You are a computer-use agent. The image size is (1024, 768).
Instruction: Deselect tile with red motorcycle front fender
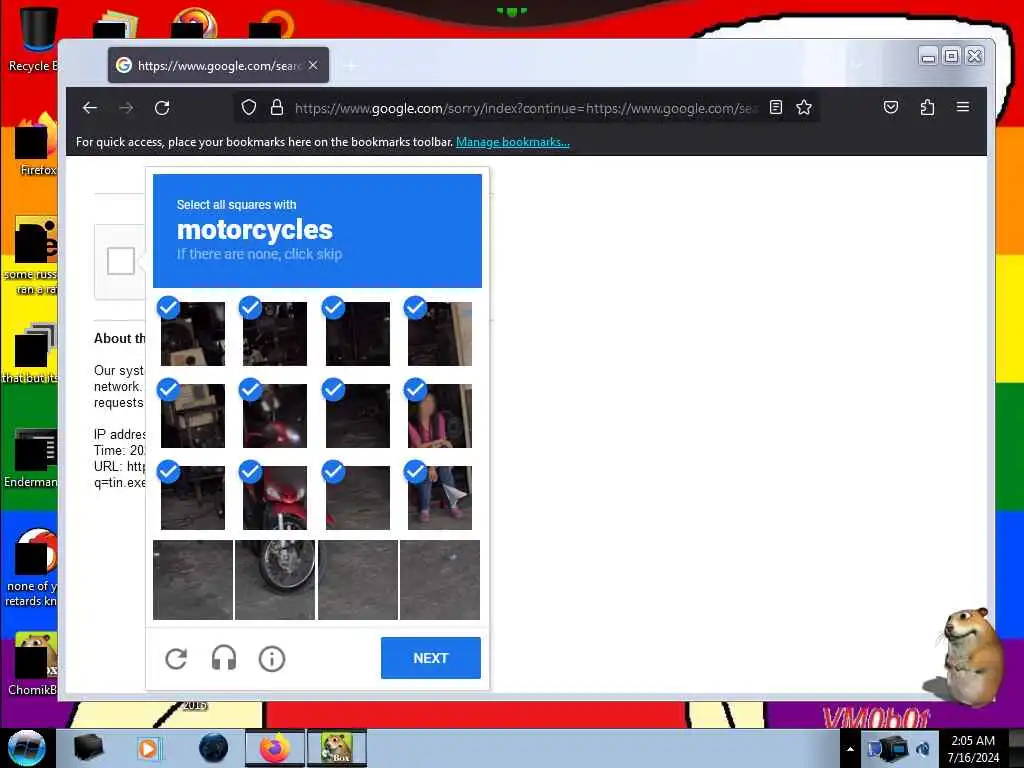(x=275, y=498)
